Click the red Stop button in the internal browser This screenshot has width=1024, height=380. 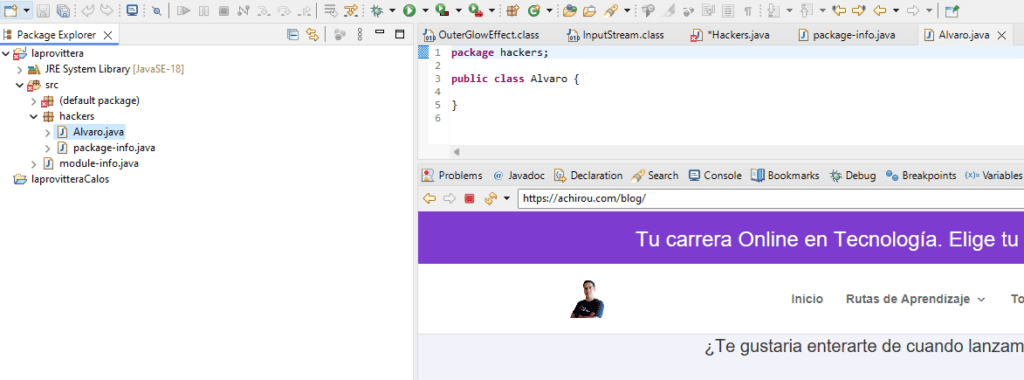tap(469, 198)
